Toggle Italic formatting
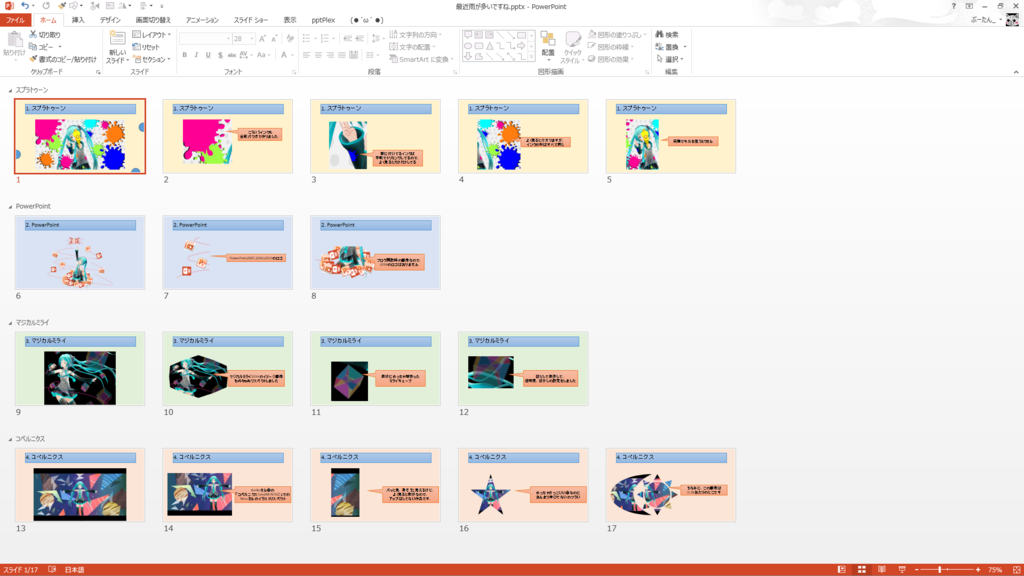This screenshot has height=576, width=1024. coord(196,56)
